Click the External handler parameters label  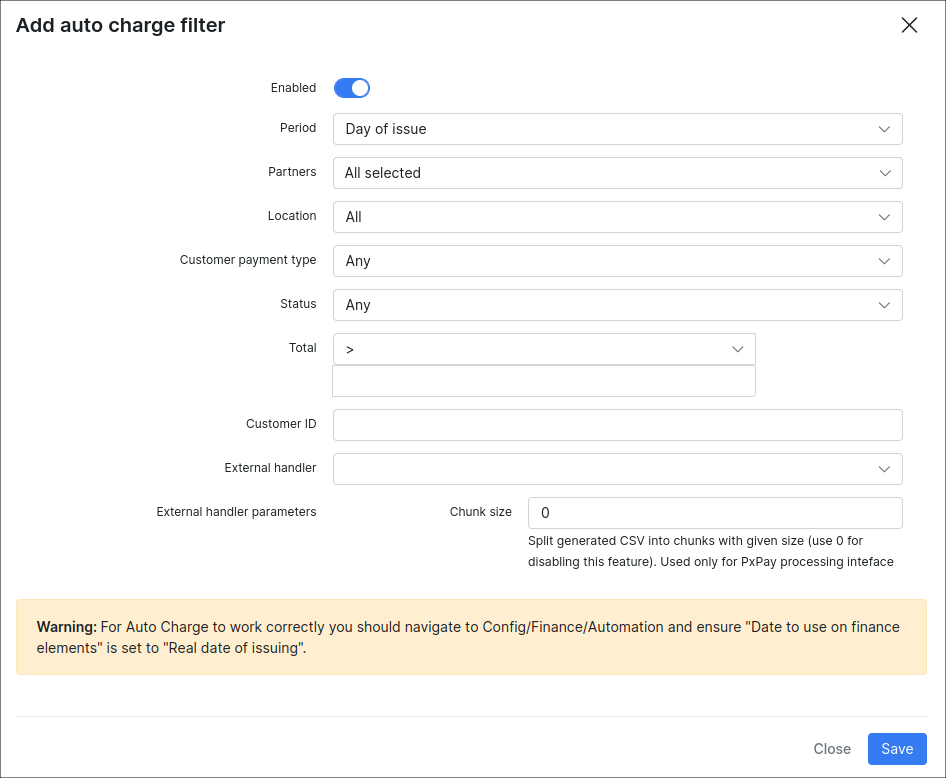tap(236, 512)
